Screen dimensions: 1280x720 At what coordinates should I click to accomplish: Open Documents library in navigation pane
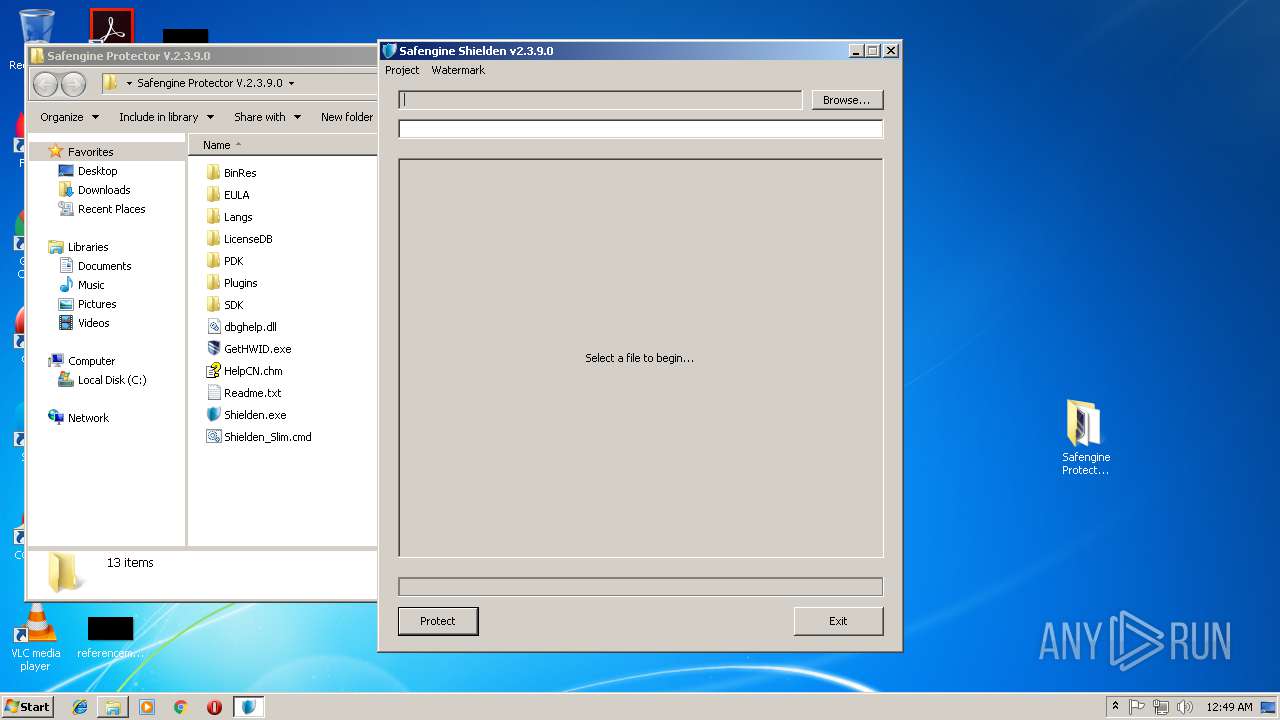click(104, 266)
